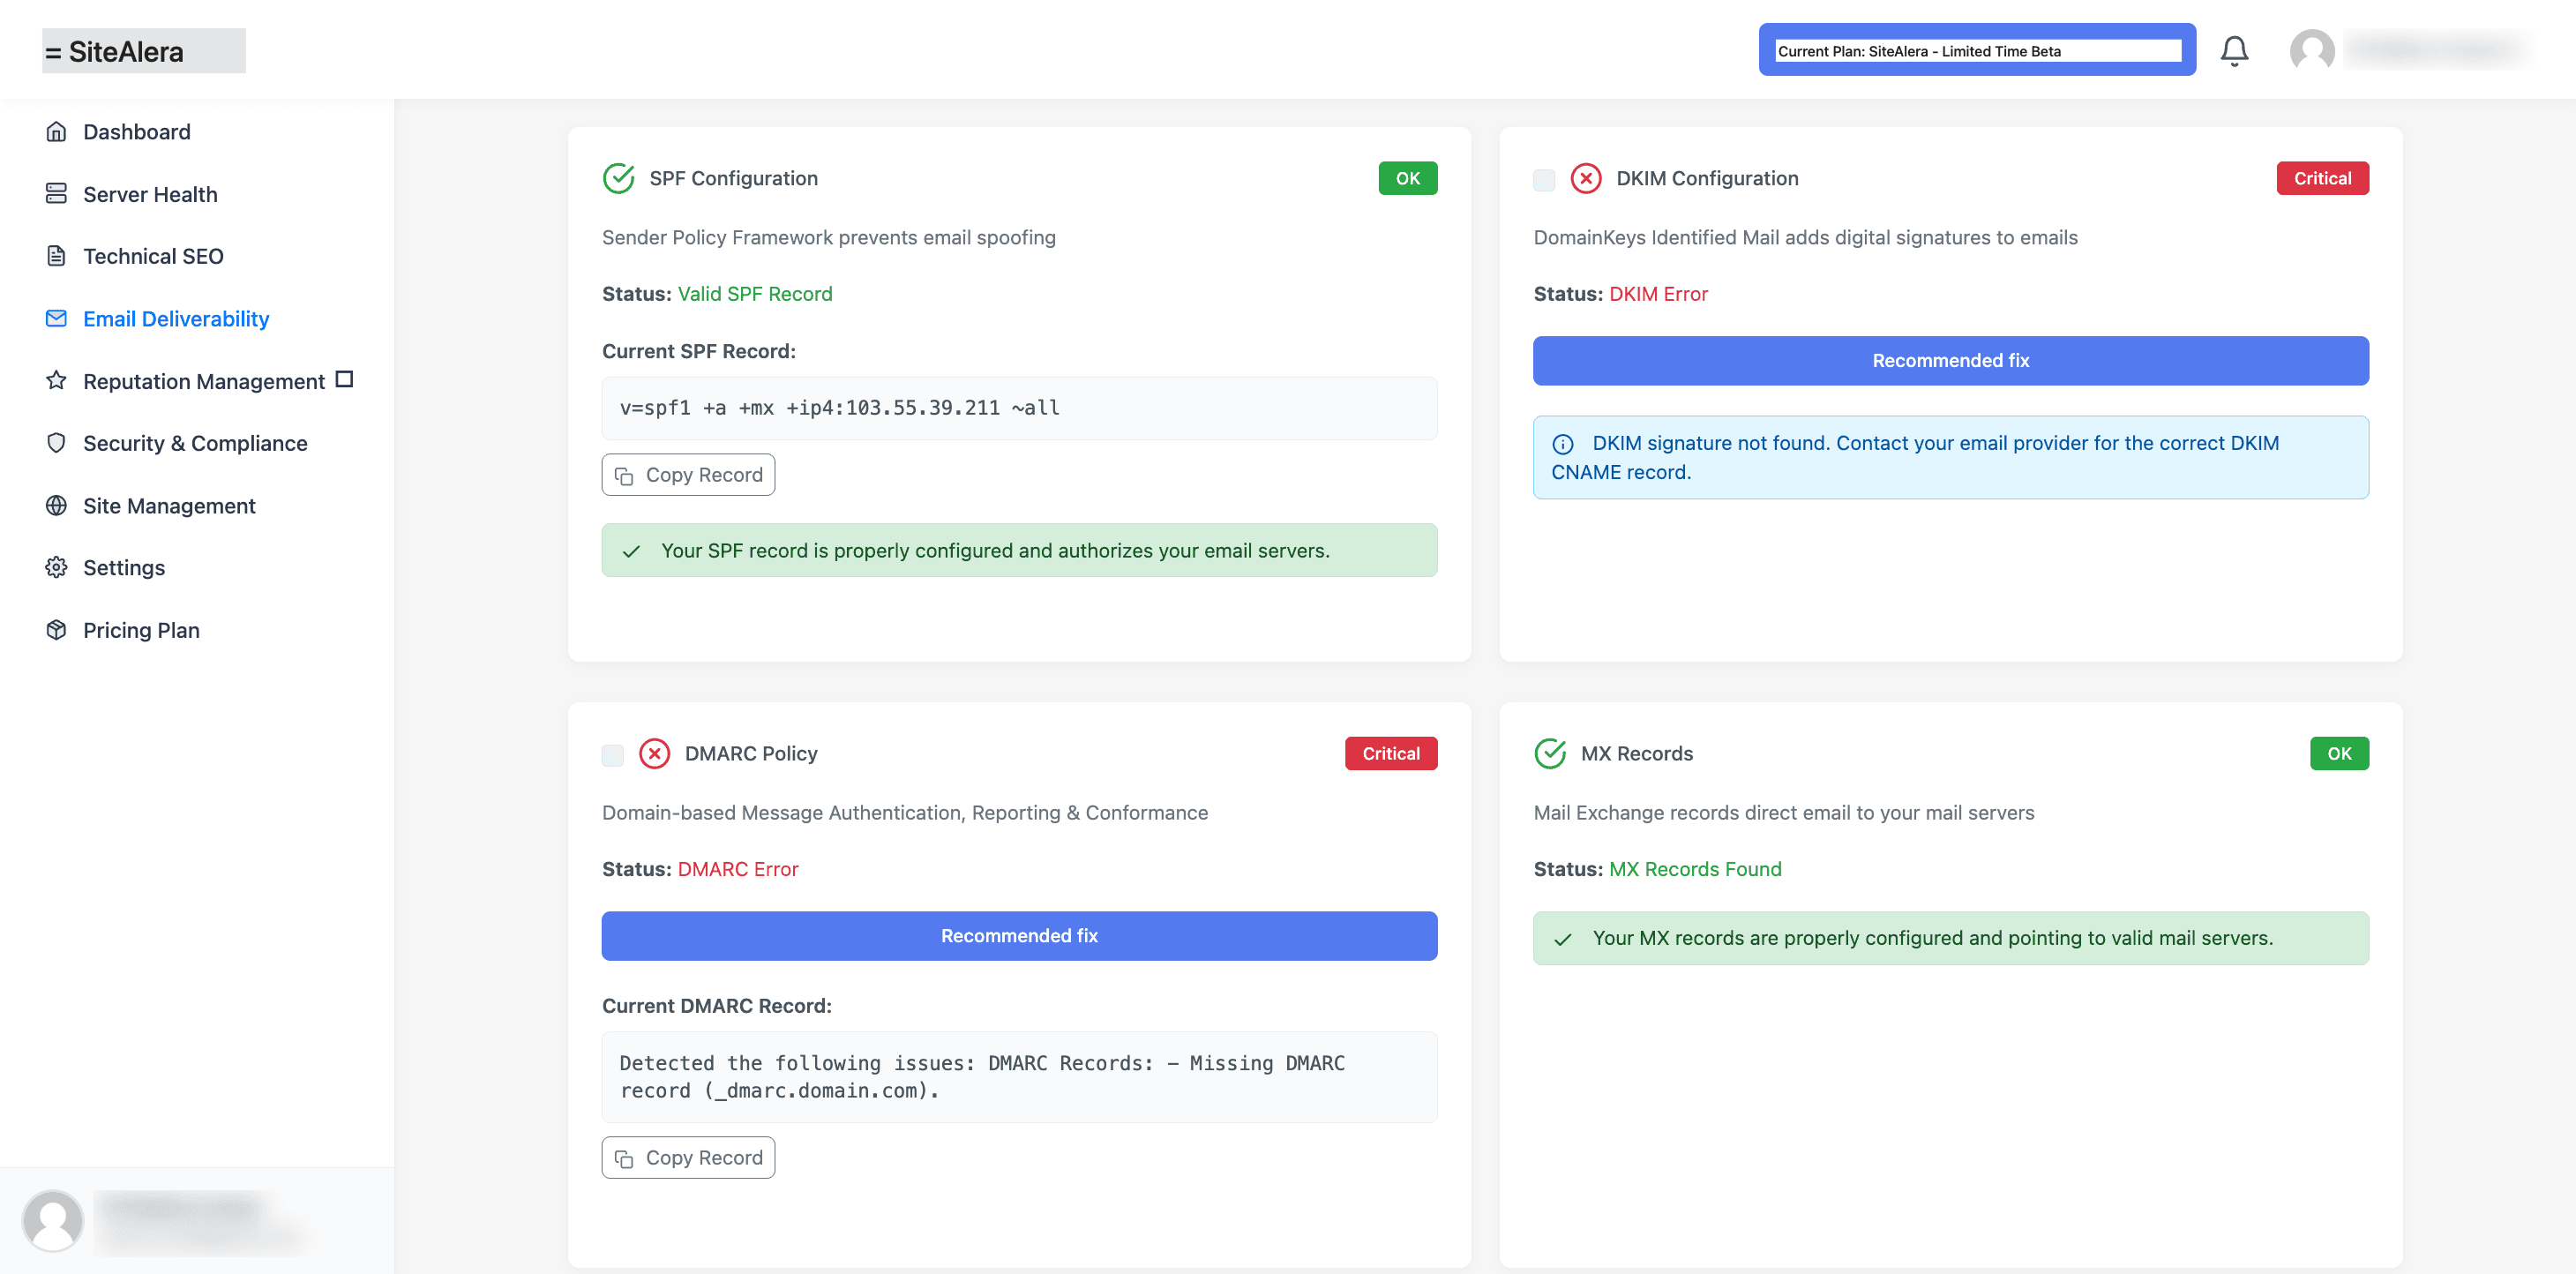Image resolution: width=2576 pixels, height=1274 pixels.
Task: Show recommended fix for DKIM
Action: [x=1950, y=361]
